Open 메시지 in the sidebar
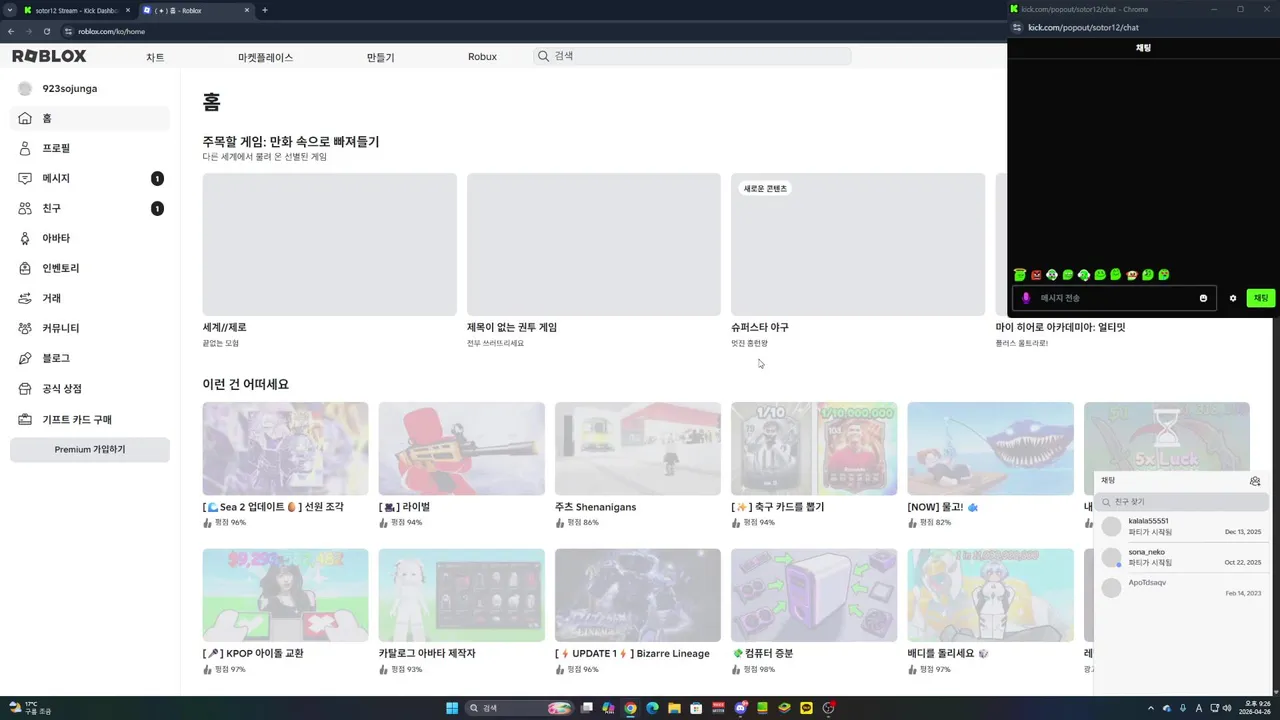The image size is (1280, 720). 90,178
